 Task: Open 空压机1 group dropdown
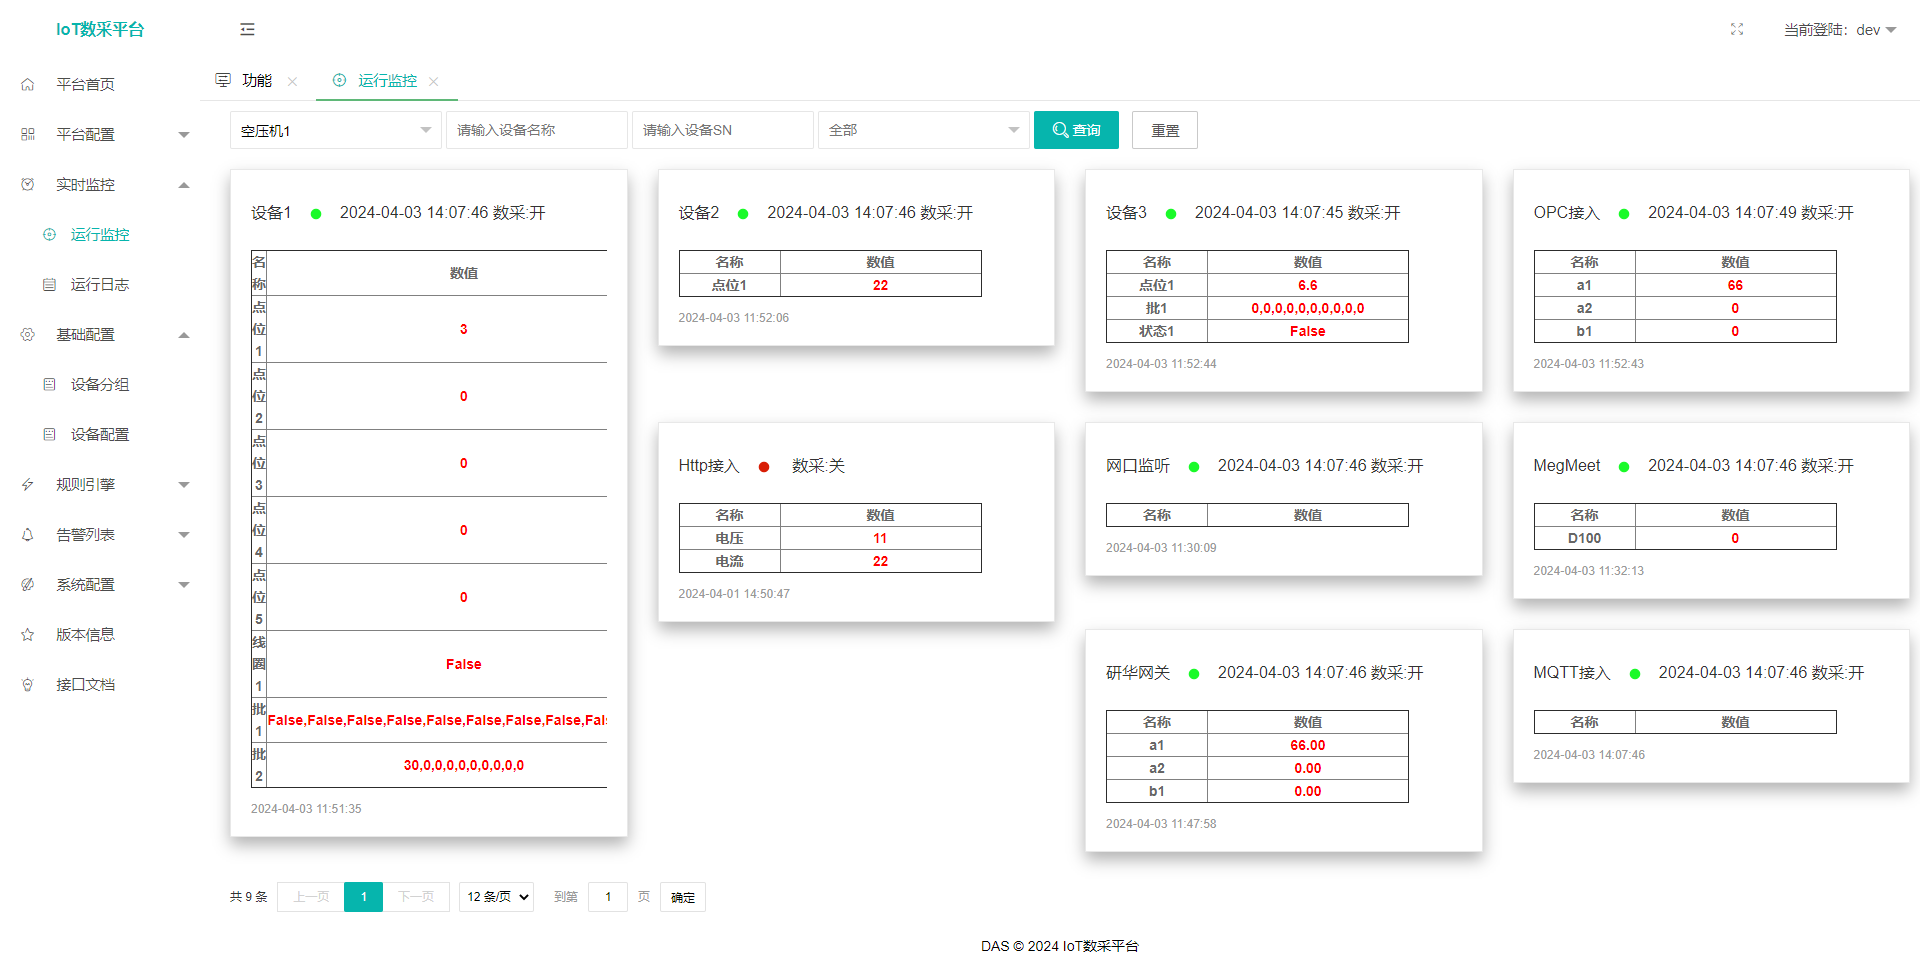click(335, 130)
